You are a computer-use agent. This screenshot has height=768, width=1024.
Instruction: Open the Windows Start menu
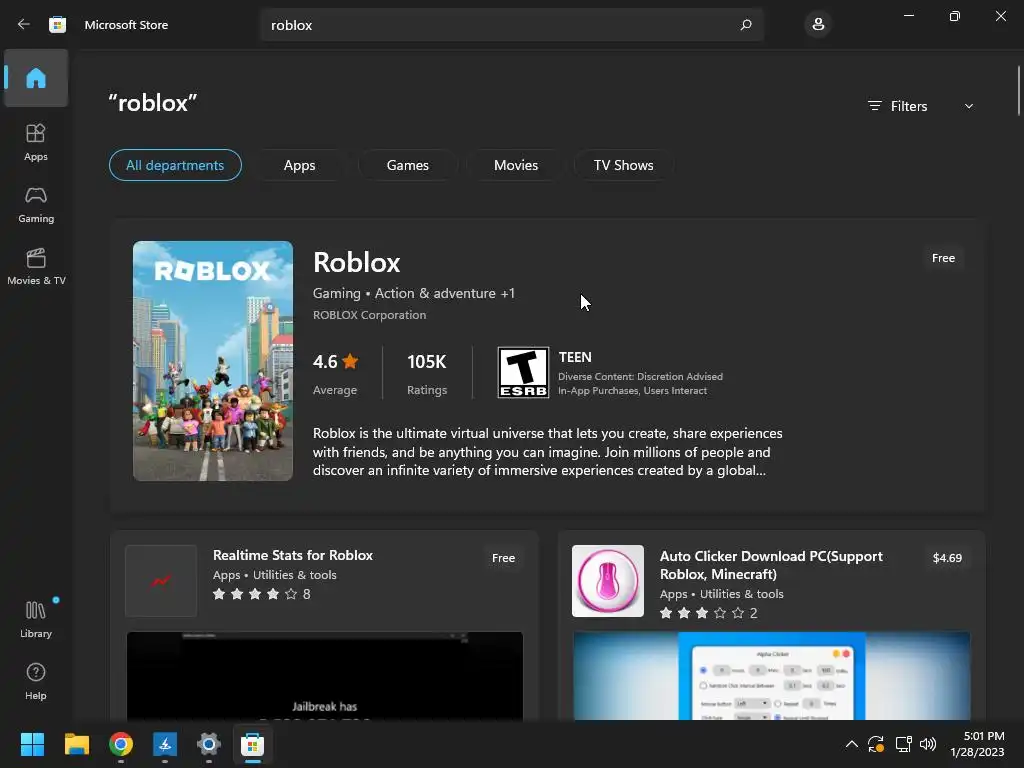[x=32, y=744]
